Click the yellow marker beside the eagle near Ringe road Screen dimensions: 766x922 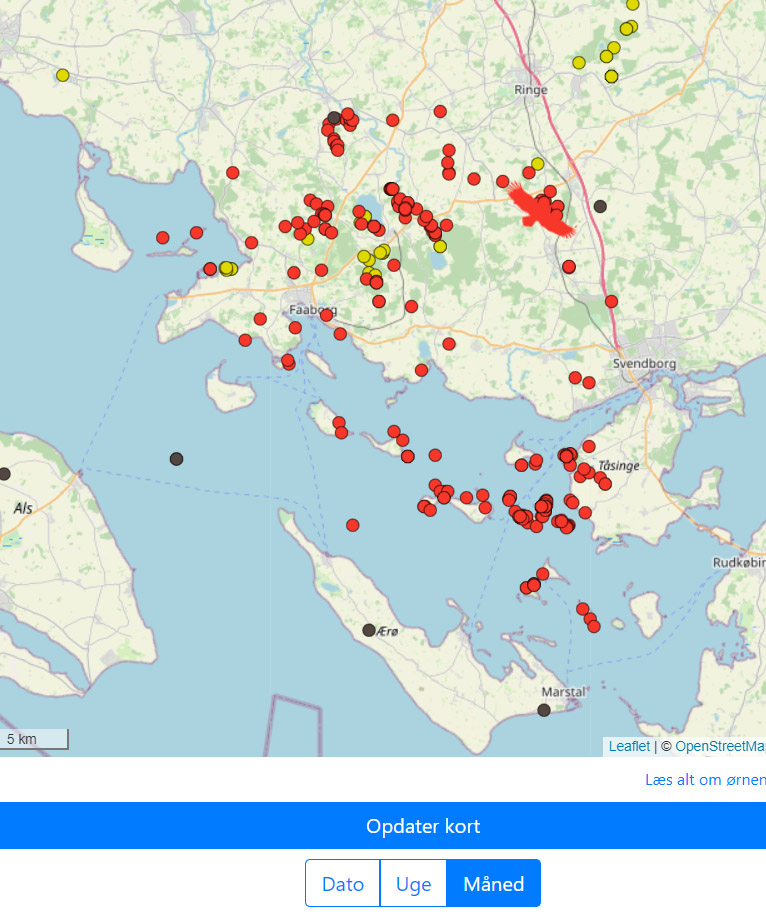(537, 163)
